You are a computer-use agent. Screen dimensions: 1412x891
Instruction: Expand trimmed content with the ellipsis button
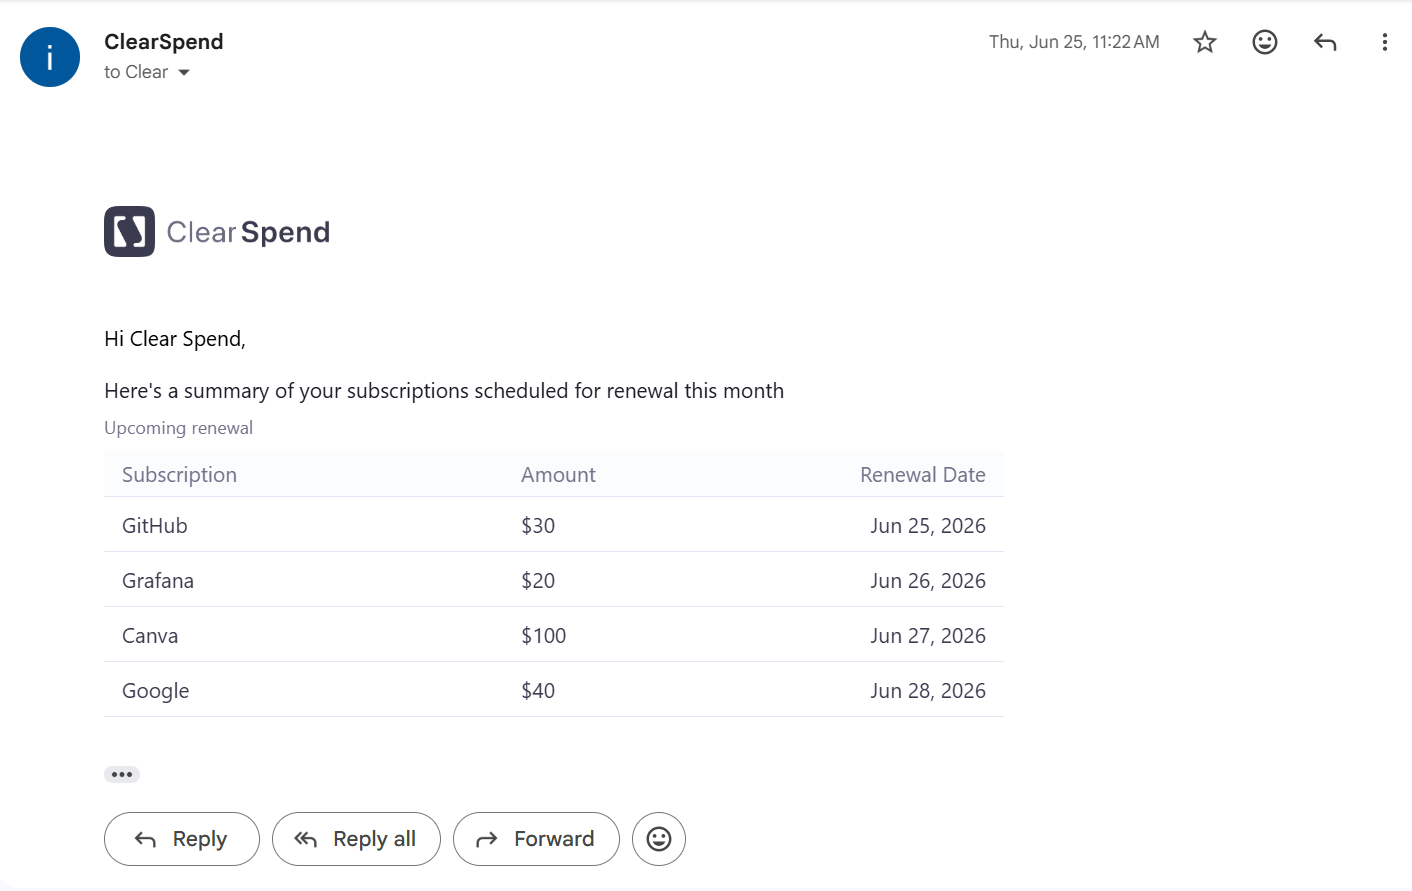(x=122, y=774)
